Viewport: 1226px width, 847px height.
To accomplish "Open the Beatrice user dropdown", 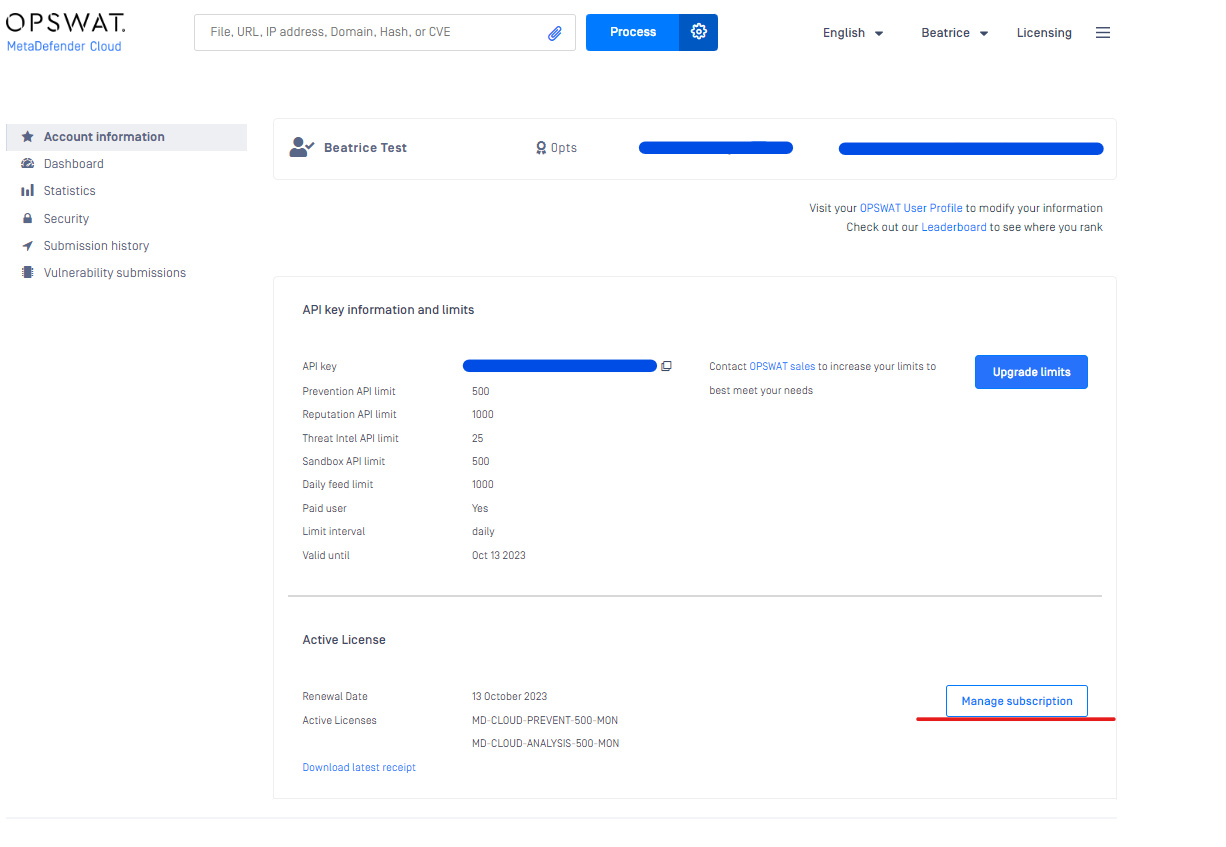I will 955,33.
